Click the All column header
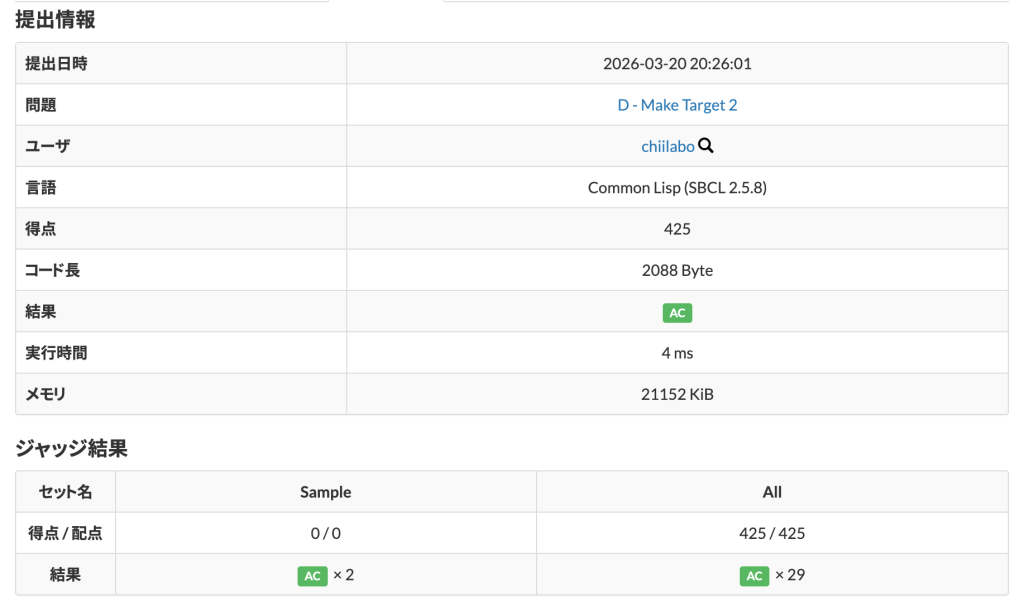The width and height of the screenshot is (1024, 611). point(772,492)
